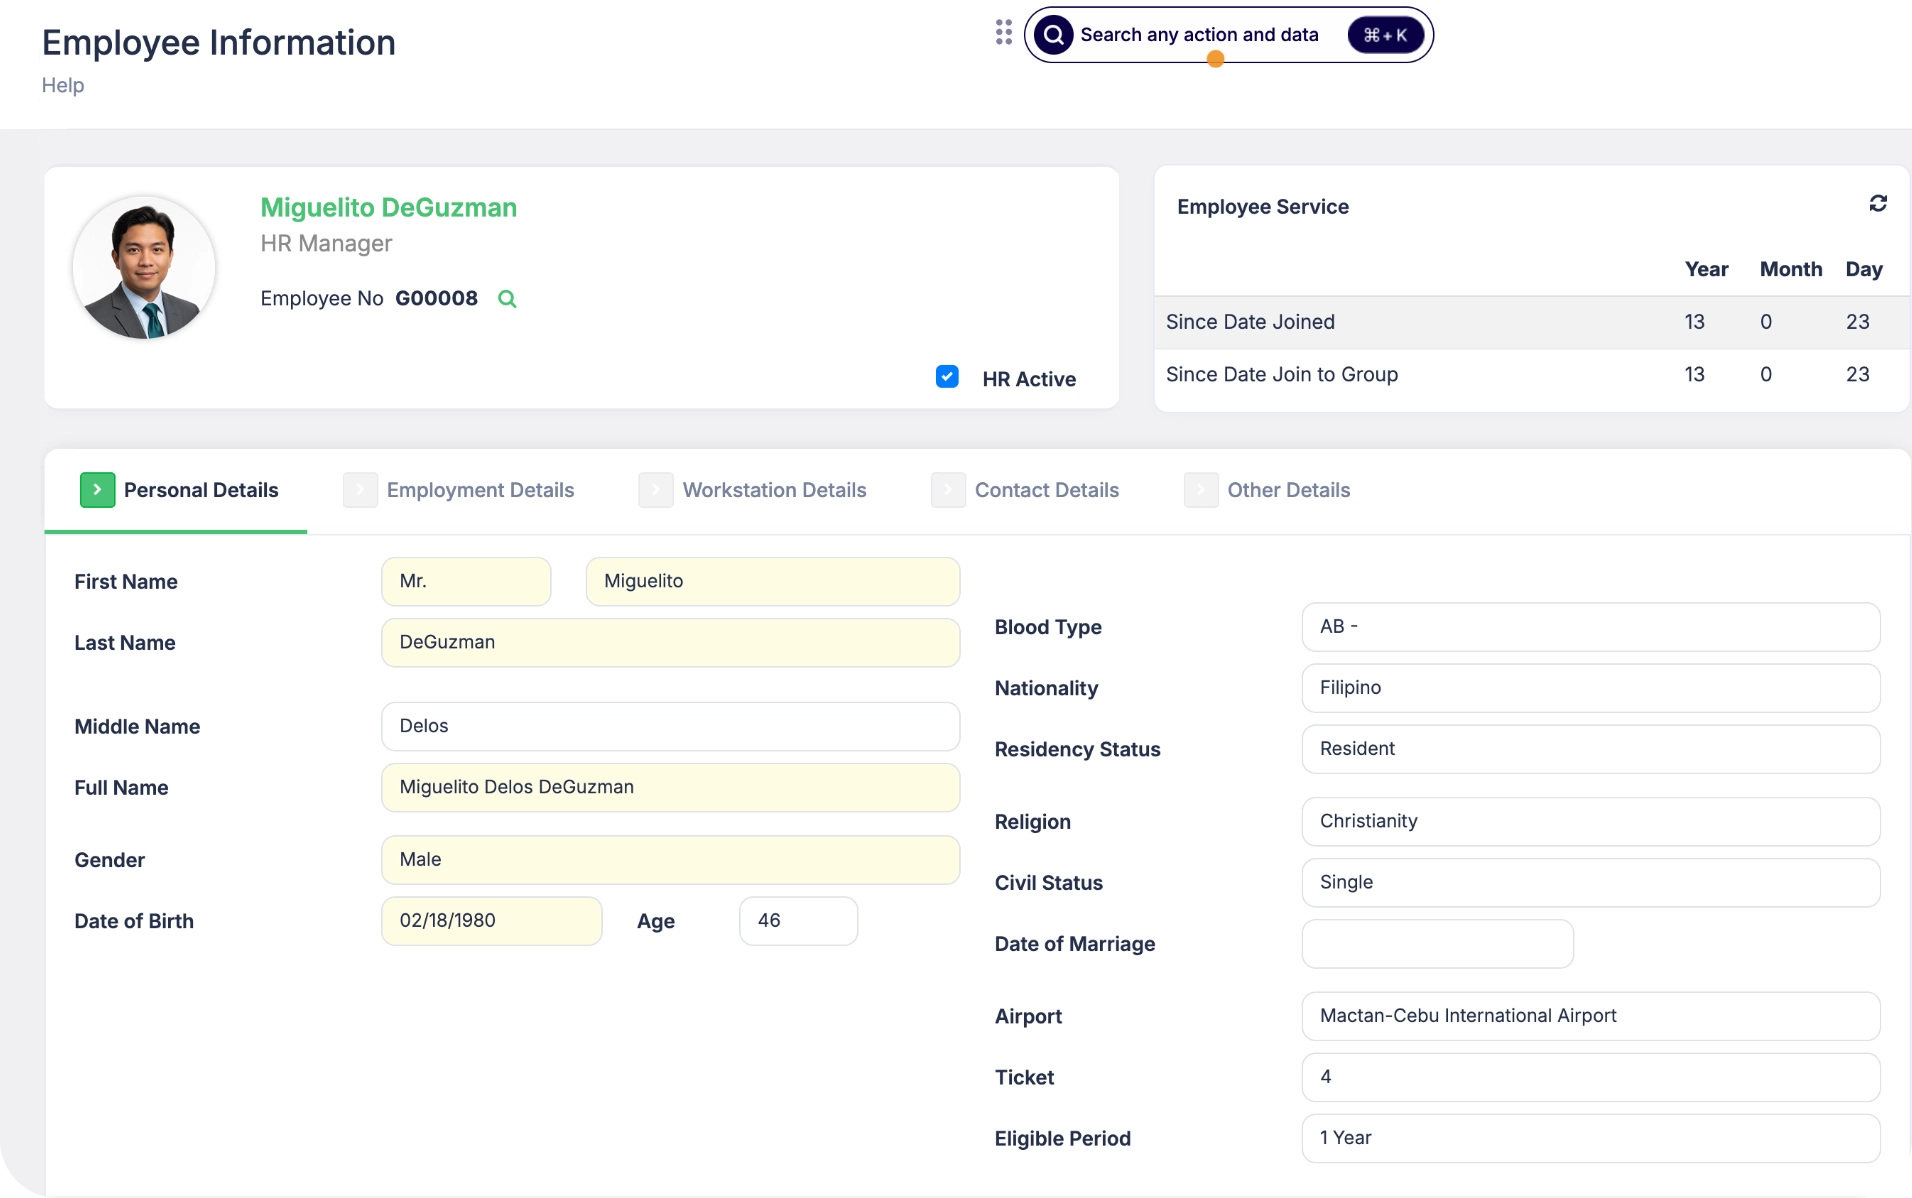Switch to the Contact Details tab

point(1047,490)
